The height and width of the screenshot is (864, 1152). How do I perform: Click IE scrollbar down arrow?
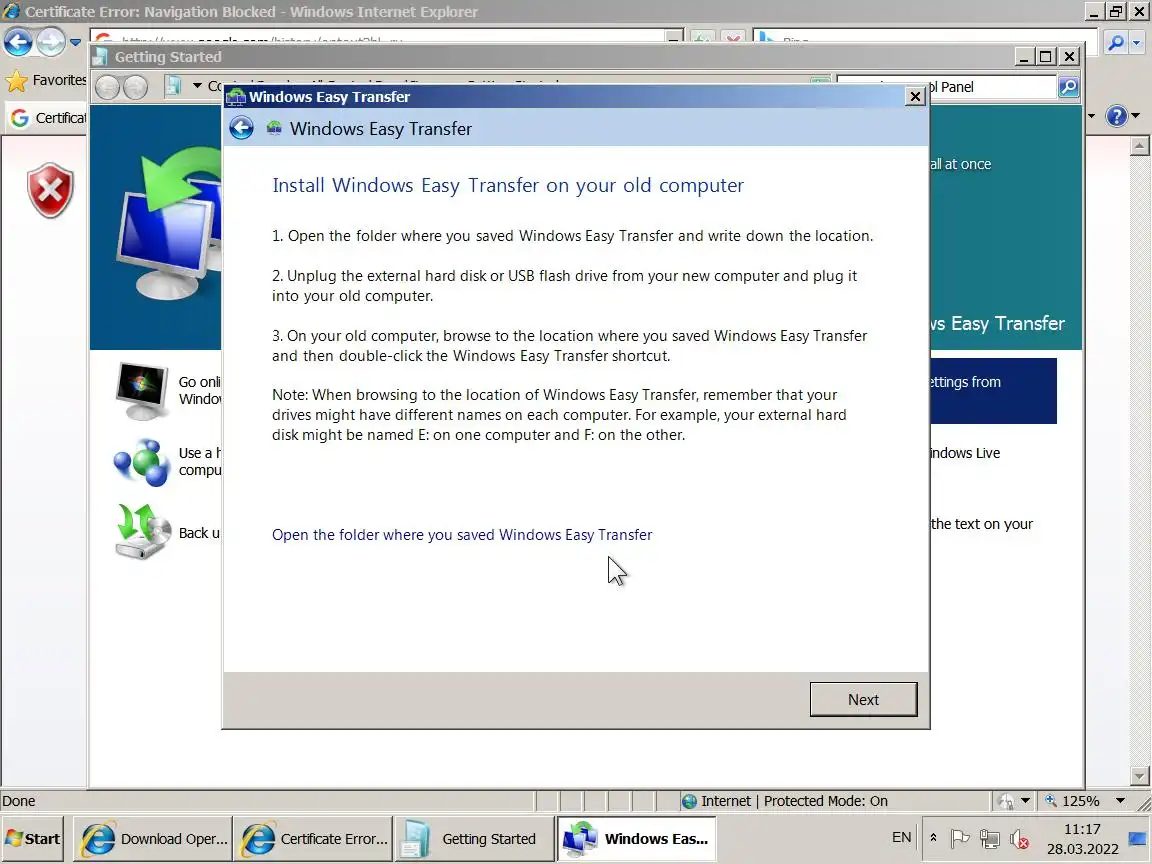click(x=1140, y=776)
